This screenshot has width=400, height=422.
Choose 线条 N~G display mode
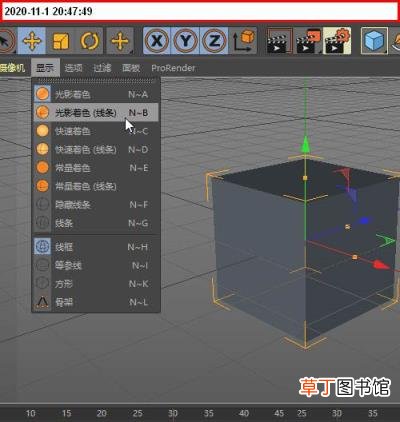(96, 223)
